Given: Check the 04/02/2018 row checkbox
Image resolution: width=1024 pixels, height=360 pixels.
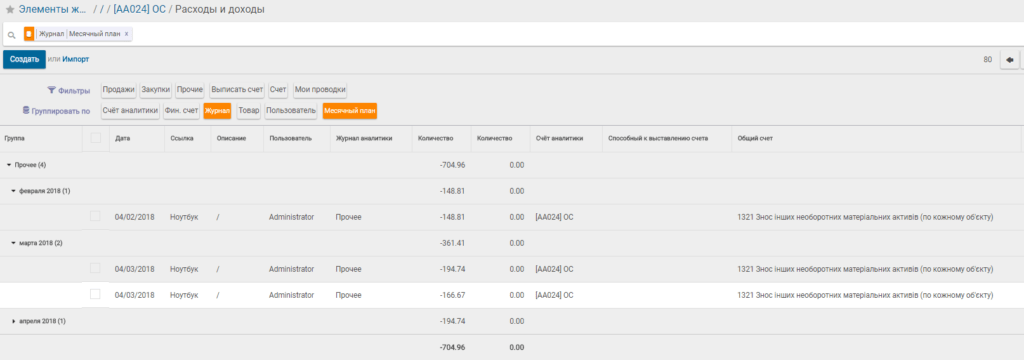Looking at the screenshot, I should tap(95, 216).
